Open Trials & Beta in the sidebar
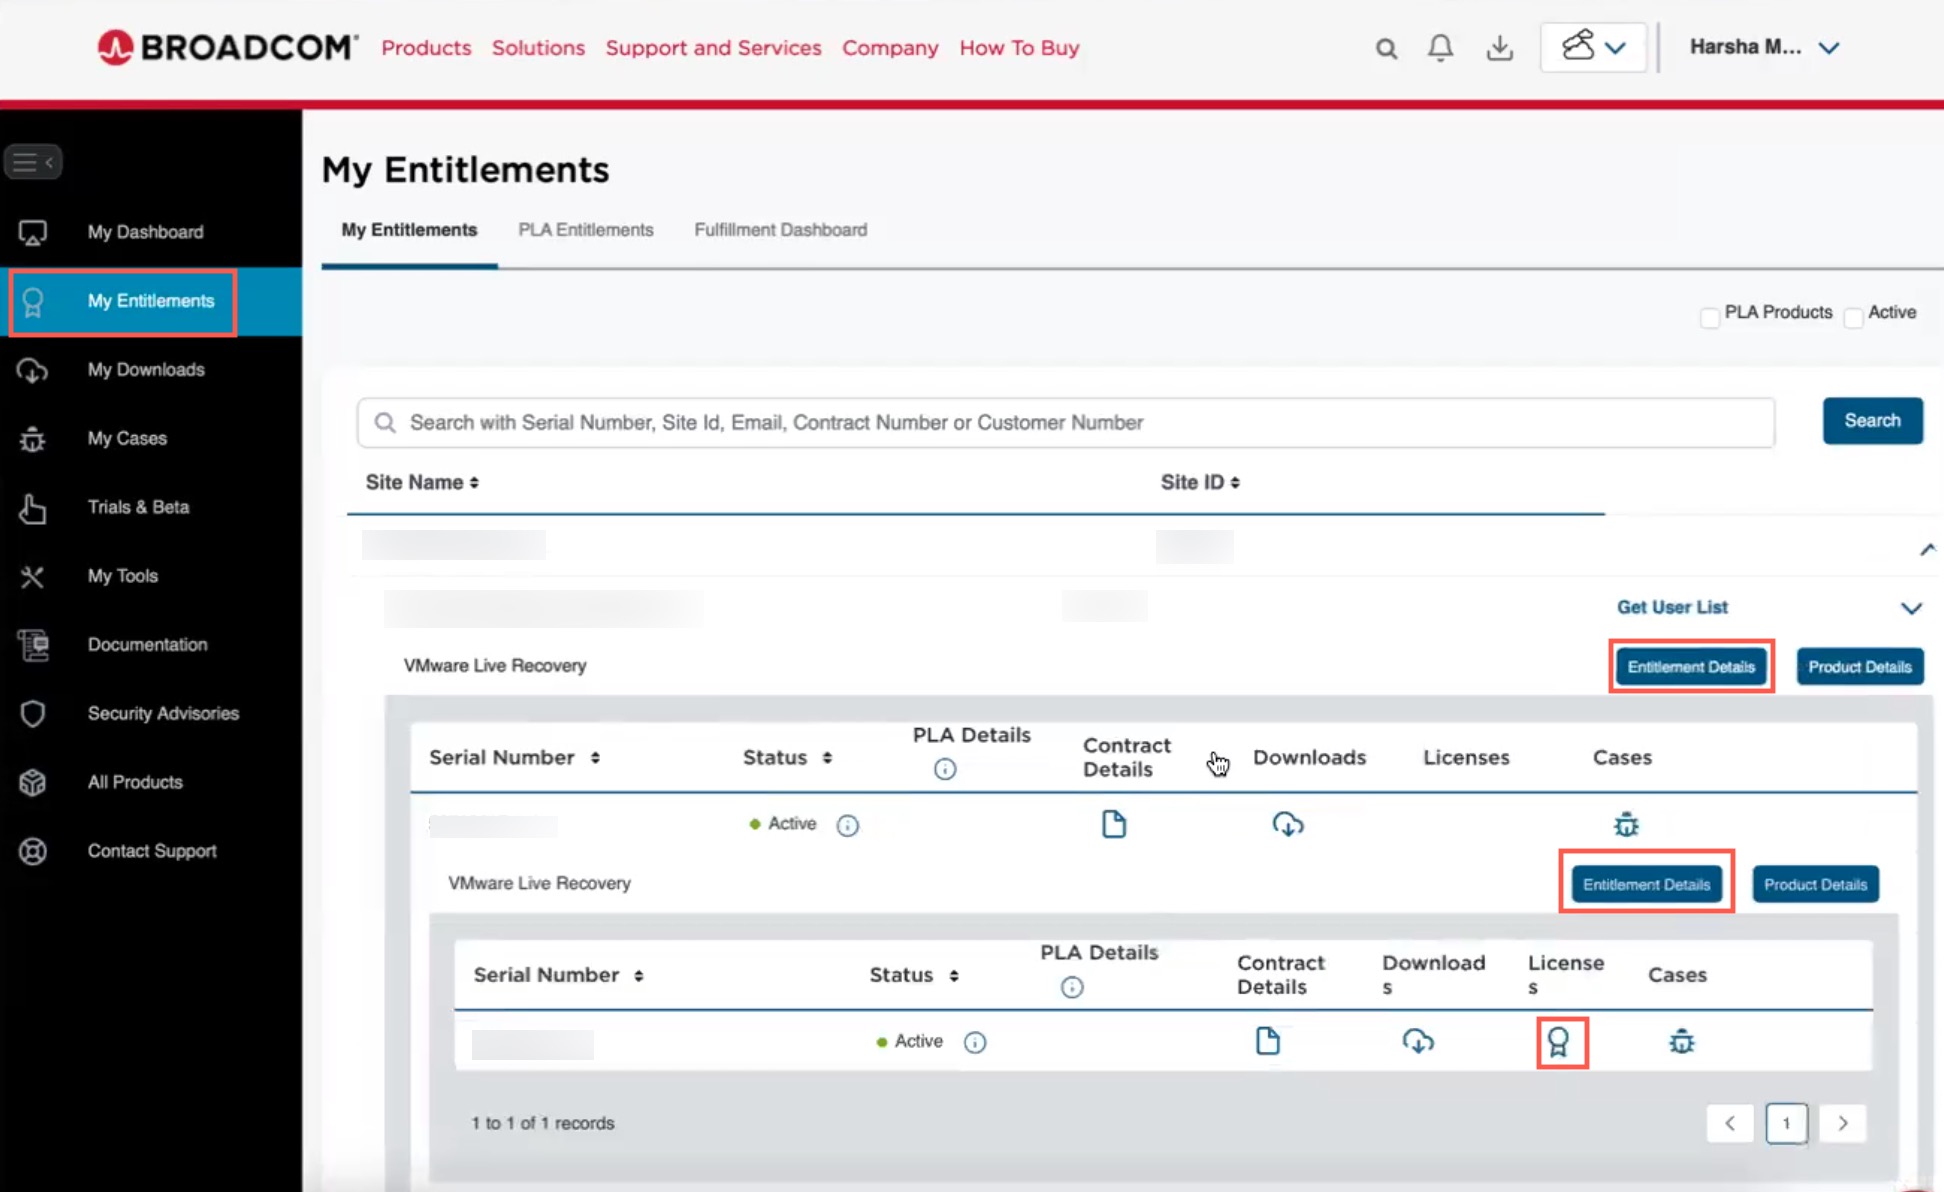 138,507
